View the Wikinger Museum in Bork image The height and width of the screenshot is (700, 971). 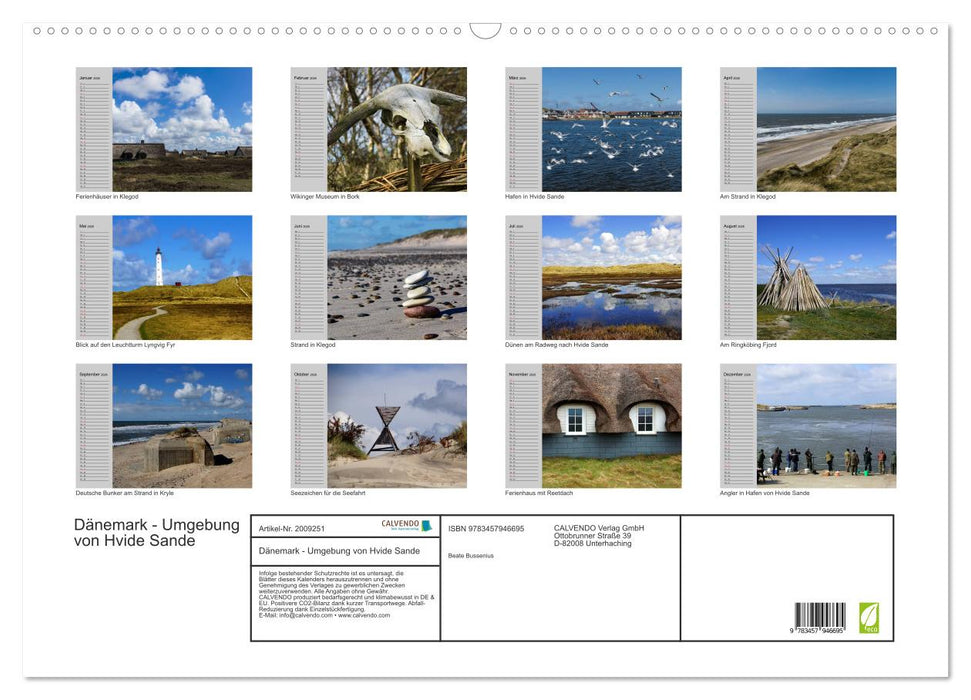[400, 128]
